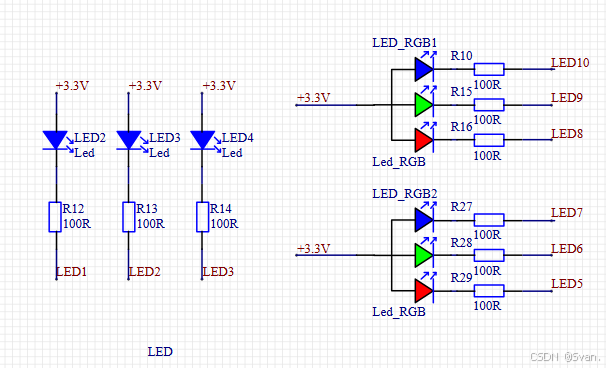Click the red diode of LED_RGB2
Viewport: 606px width, 368px height.
point(424,291)
